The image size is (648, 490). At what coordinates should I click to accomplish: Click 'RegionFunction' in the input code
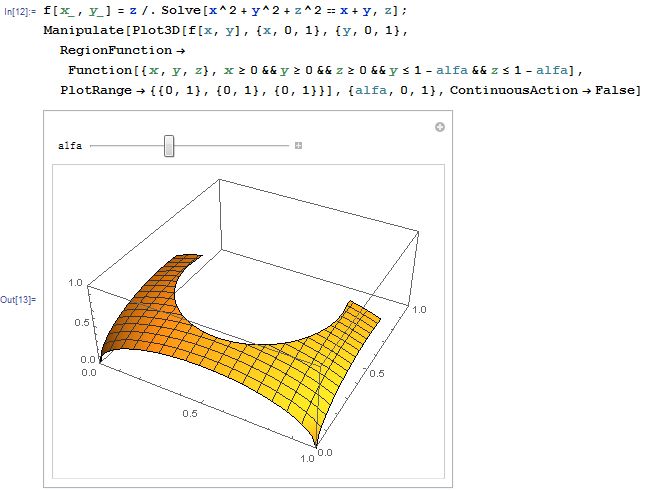pos(116,50)
